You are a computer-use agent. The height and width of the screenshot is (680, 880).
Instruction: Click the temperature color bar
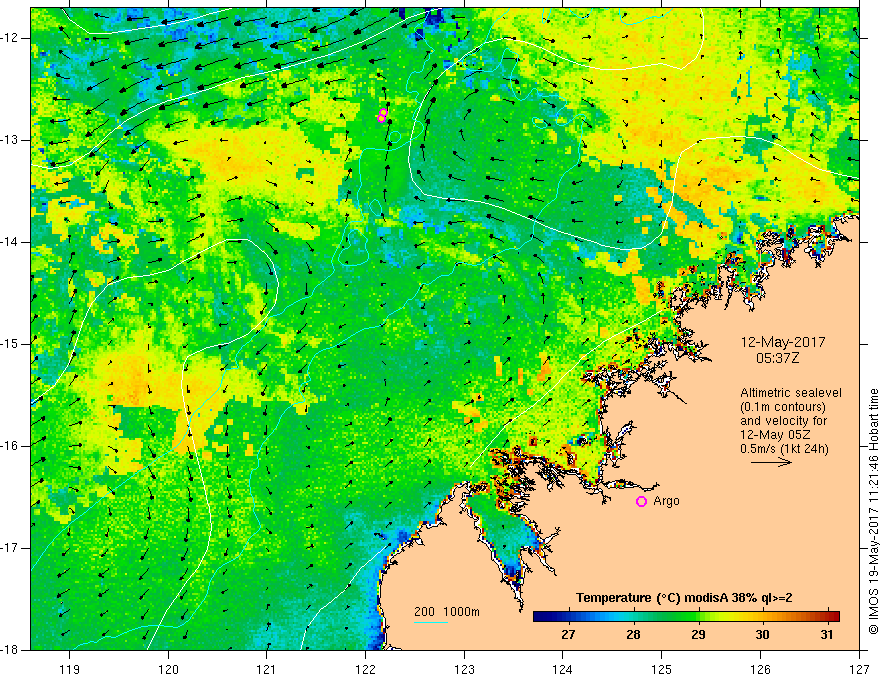coord(686,617)
